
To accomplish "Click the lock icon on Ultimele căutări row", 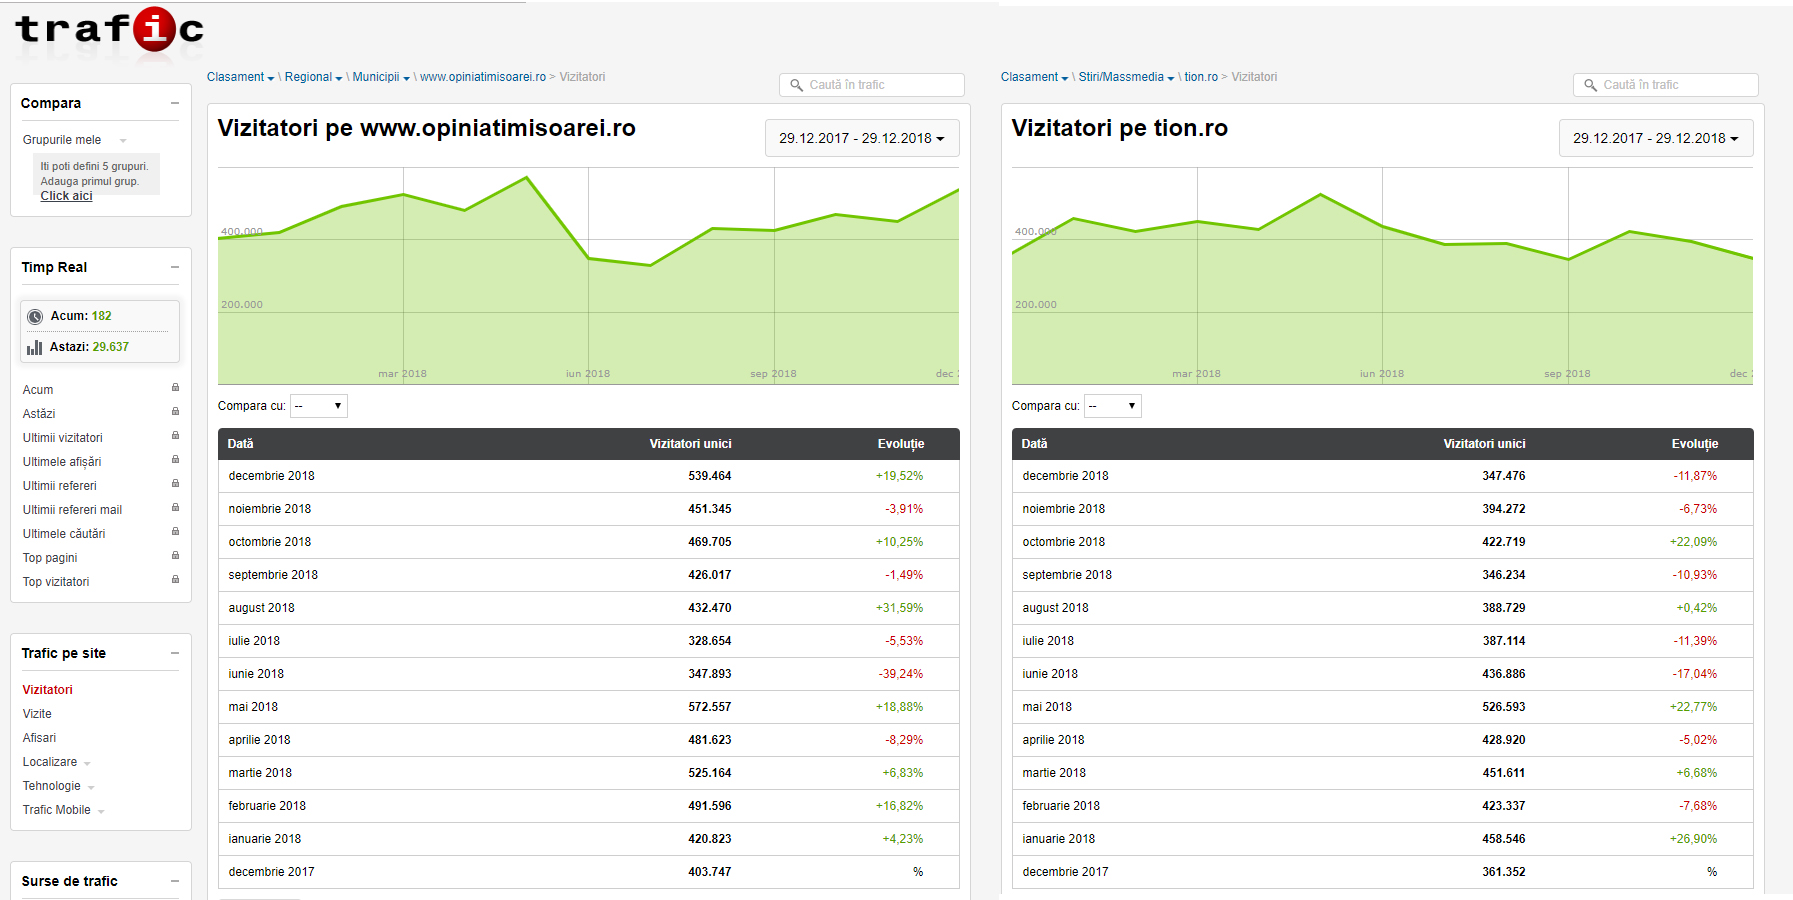I will click(x=175, y=532).
